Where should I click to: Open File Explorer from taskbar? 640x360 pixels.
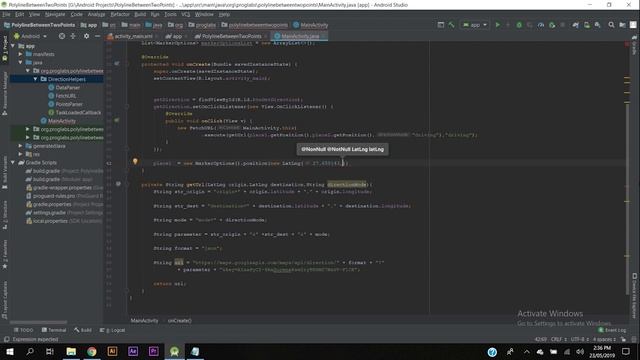(x=71, y=351)
